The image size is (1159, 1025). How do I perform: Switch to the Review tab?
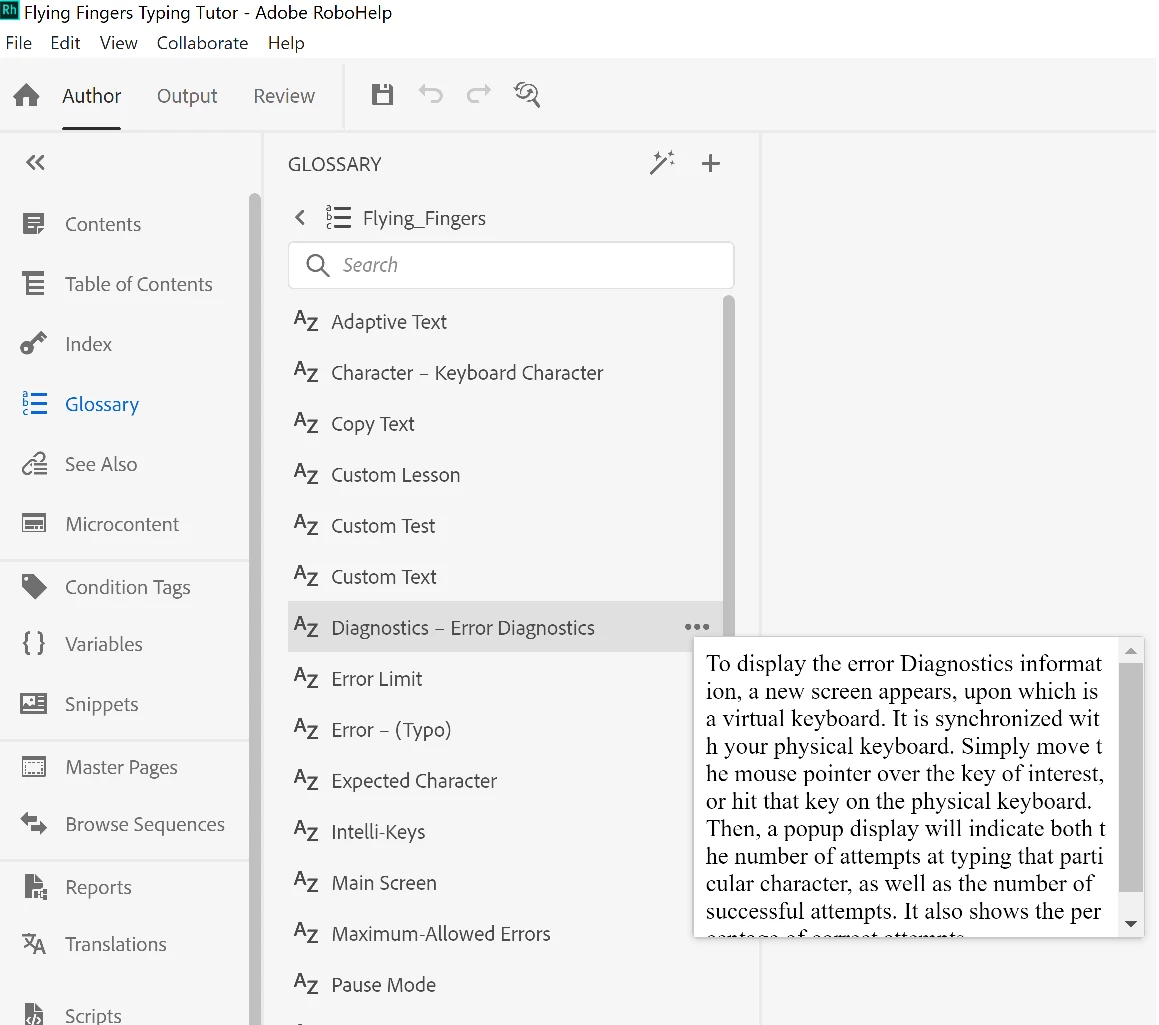284,96
